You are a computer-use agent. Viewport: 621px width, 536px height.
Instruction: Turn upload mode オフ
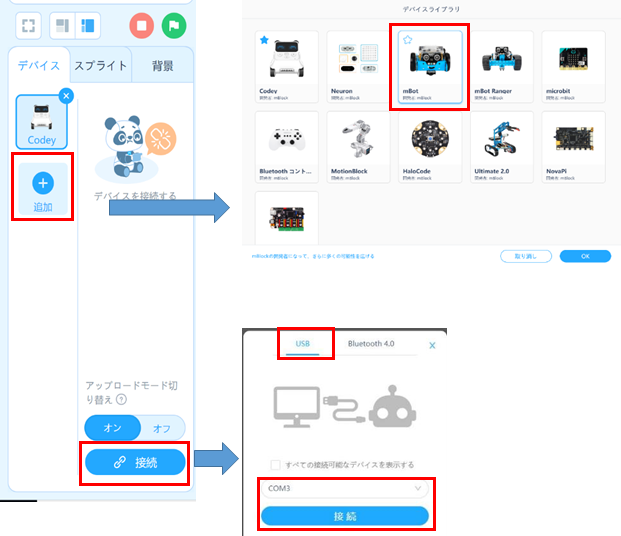162,428
